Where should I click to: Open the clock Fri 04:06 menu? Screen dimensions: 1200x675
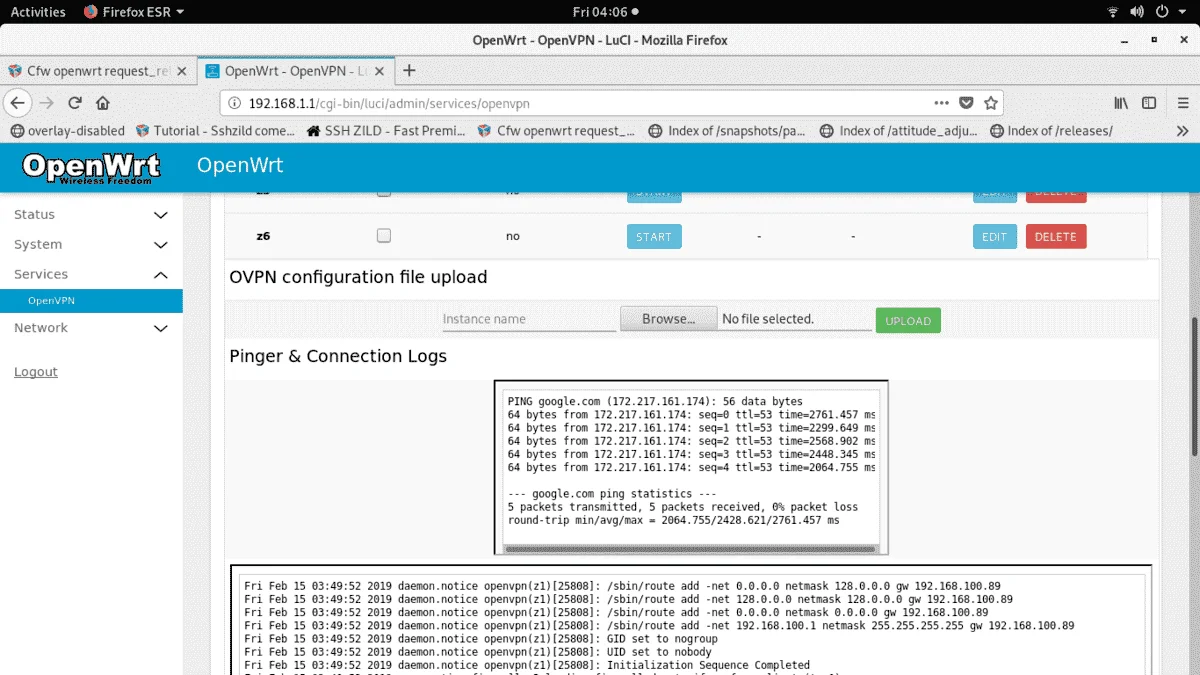[x=605, y=12]
